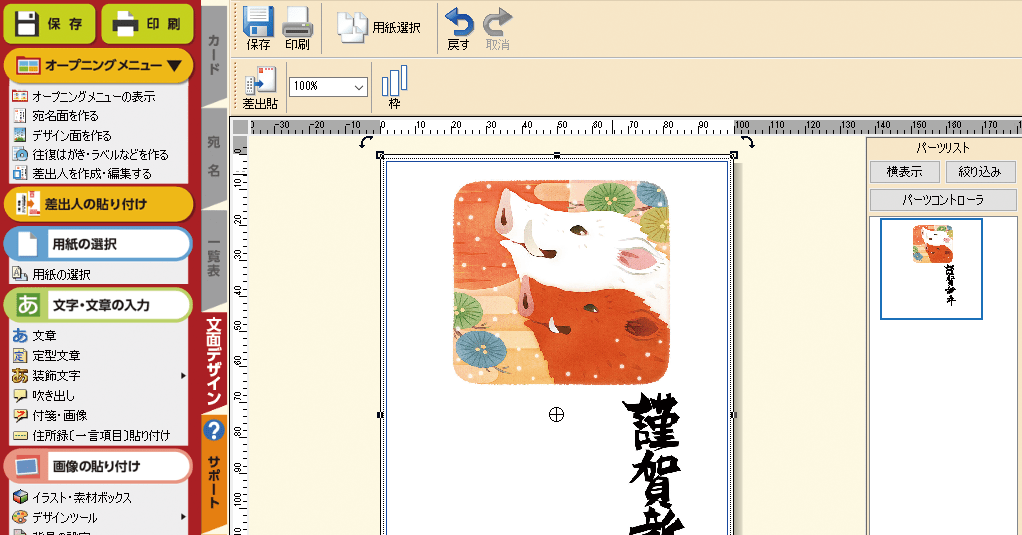Viewport: 1022px width, 535px height.
Task: Click the green 保存 button in sidebar
Action: [49, 24]
